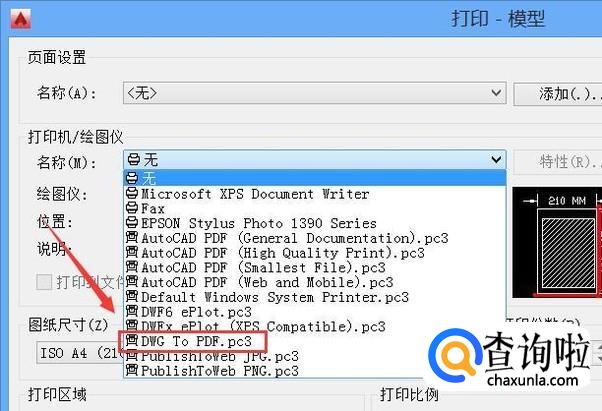This screenshot has height=411, width=602.
Task: Toggle the print to file checkbox
Action: pos(44,282)
